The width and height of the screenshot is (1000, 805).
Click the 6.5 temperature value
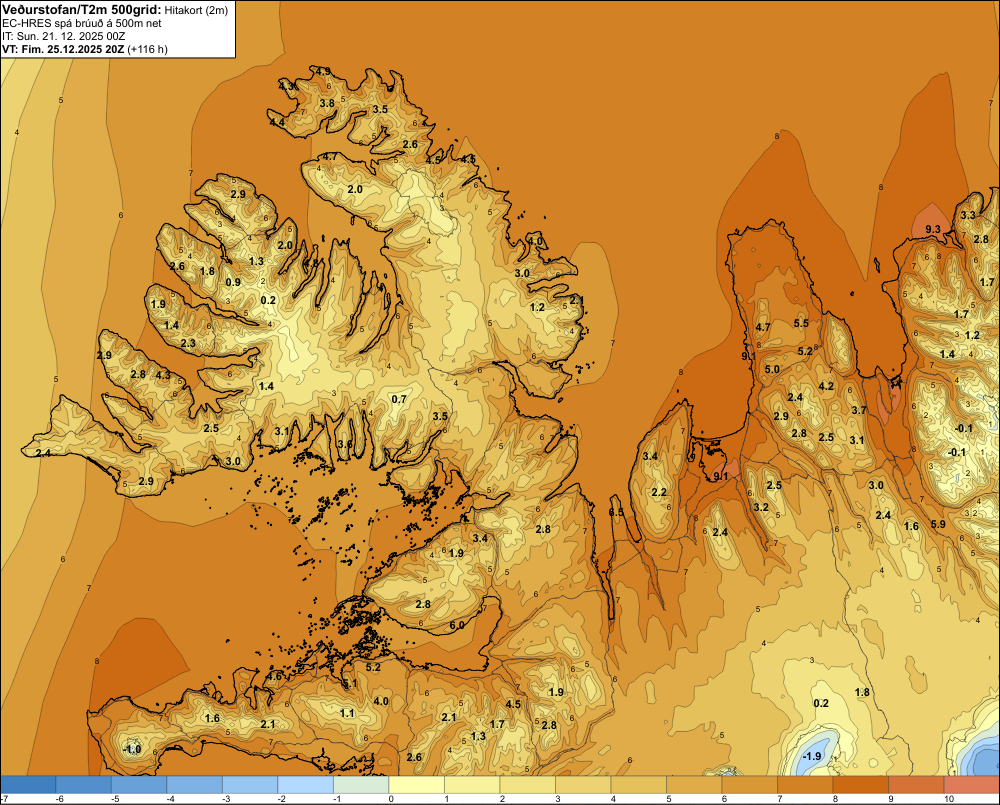click(x=616, y=513)
